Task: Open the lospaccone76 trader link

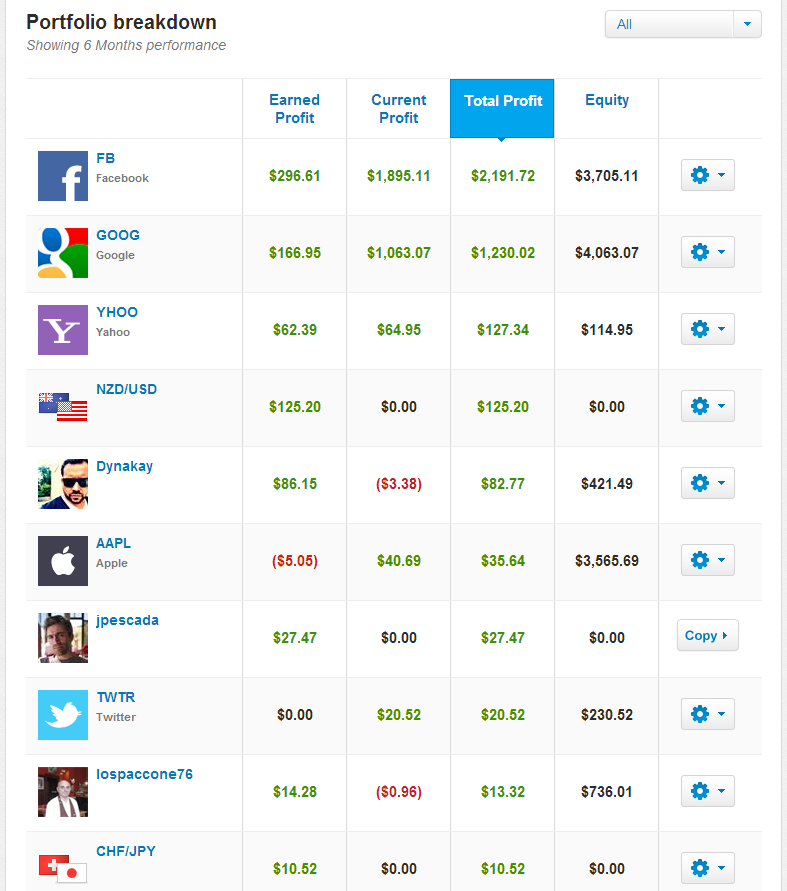Action: [144, 775]
